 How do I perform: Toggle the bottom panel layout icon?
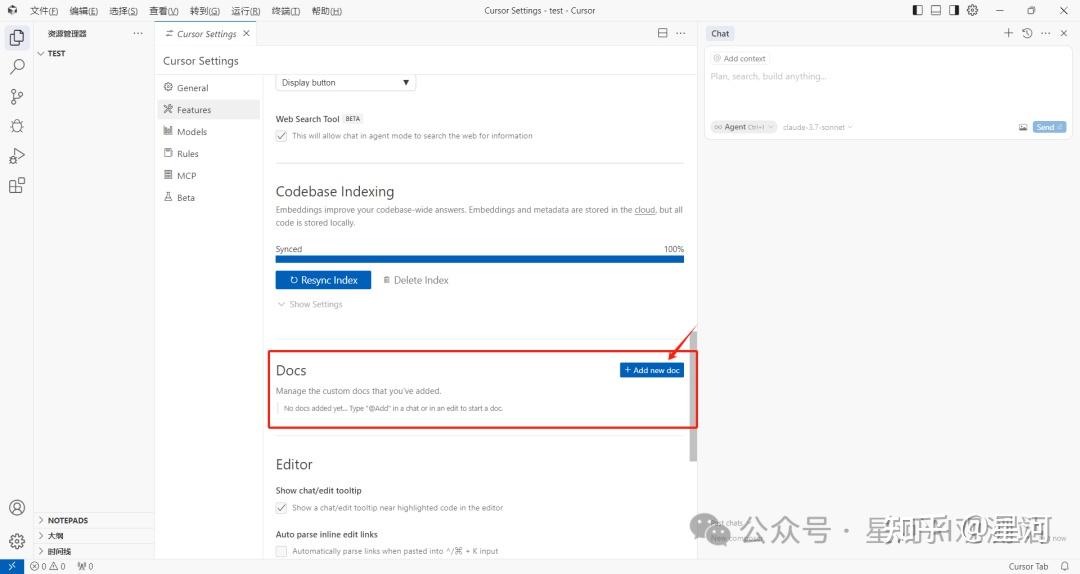[x=936, y=10]
